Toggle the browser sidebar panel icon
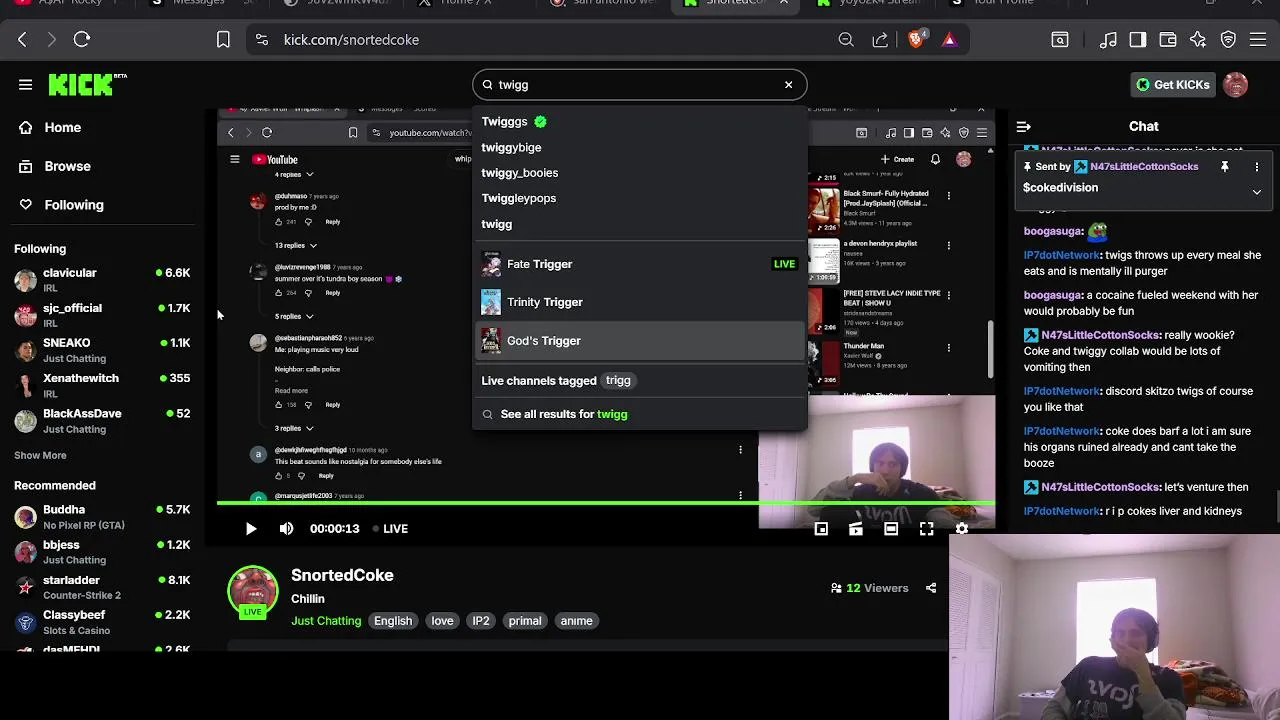This screenshot has height=720, width=1280. point(1138,40)
